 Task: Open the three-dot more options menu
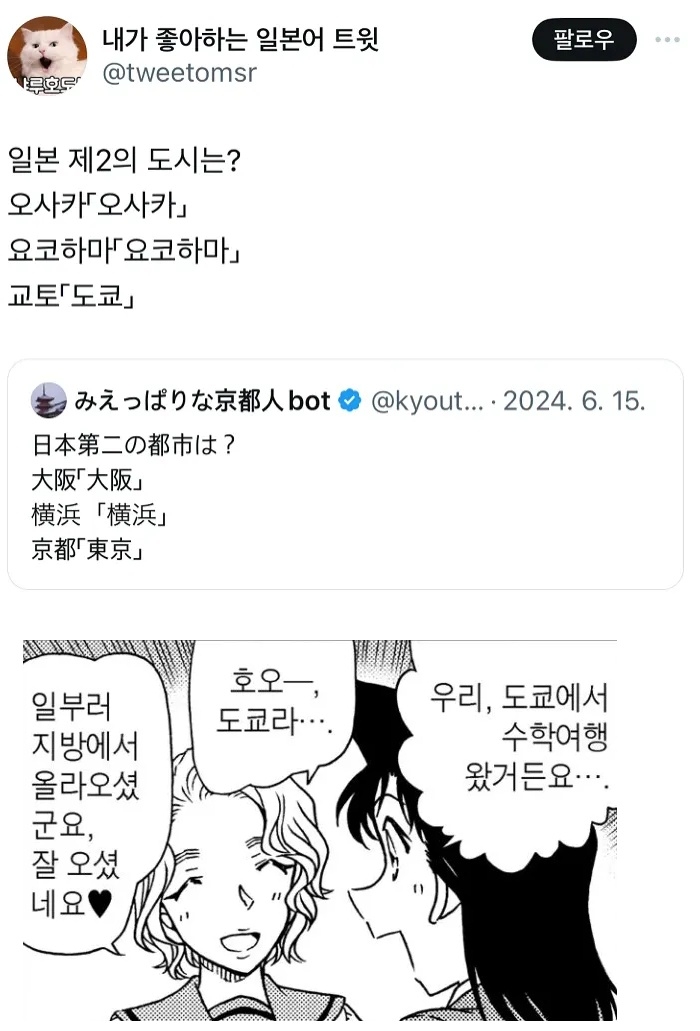667,39
